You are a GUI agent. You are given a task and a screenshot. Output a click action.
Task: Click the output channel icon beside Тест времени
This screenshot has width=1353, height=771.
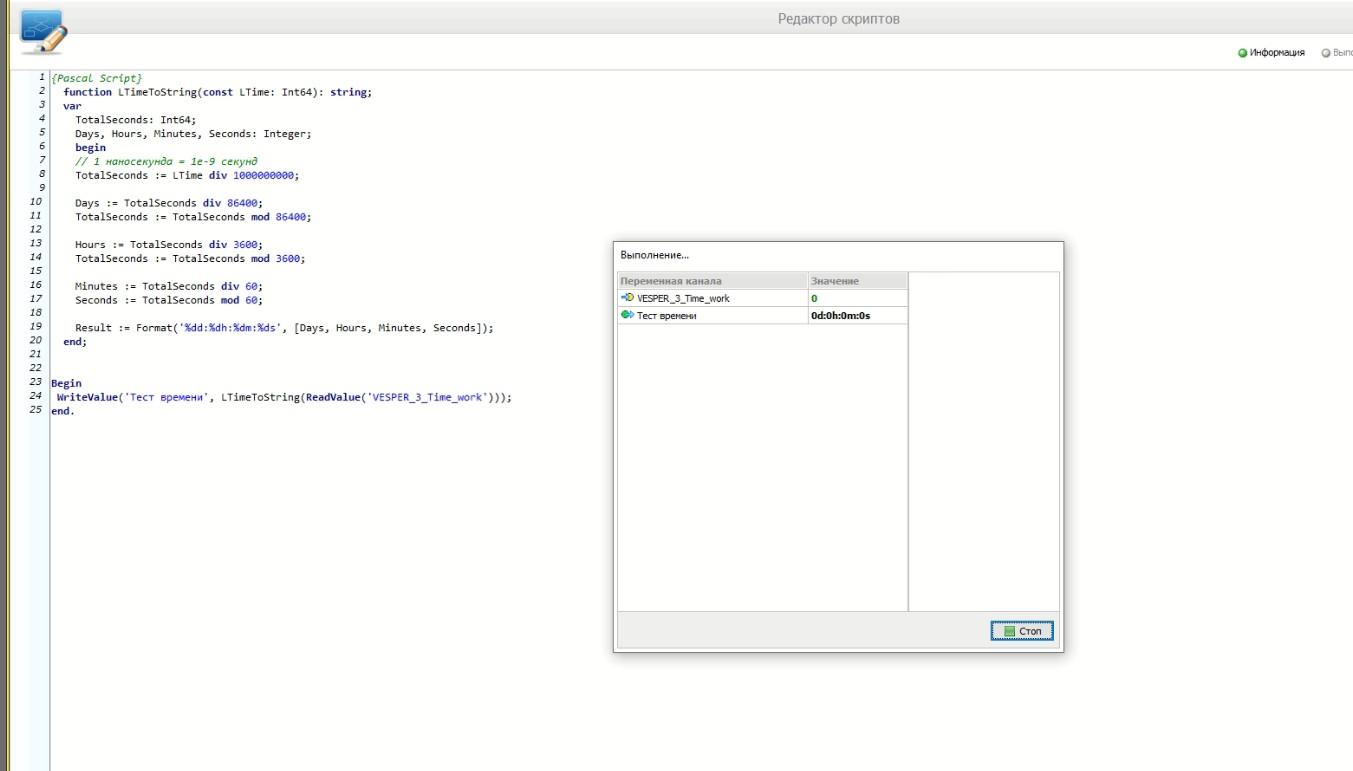click(627, 315)
